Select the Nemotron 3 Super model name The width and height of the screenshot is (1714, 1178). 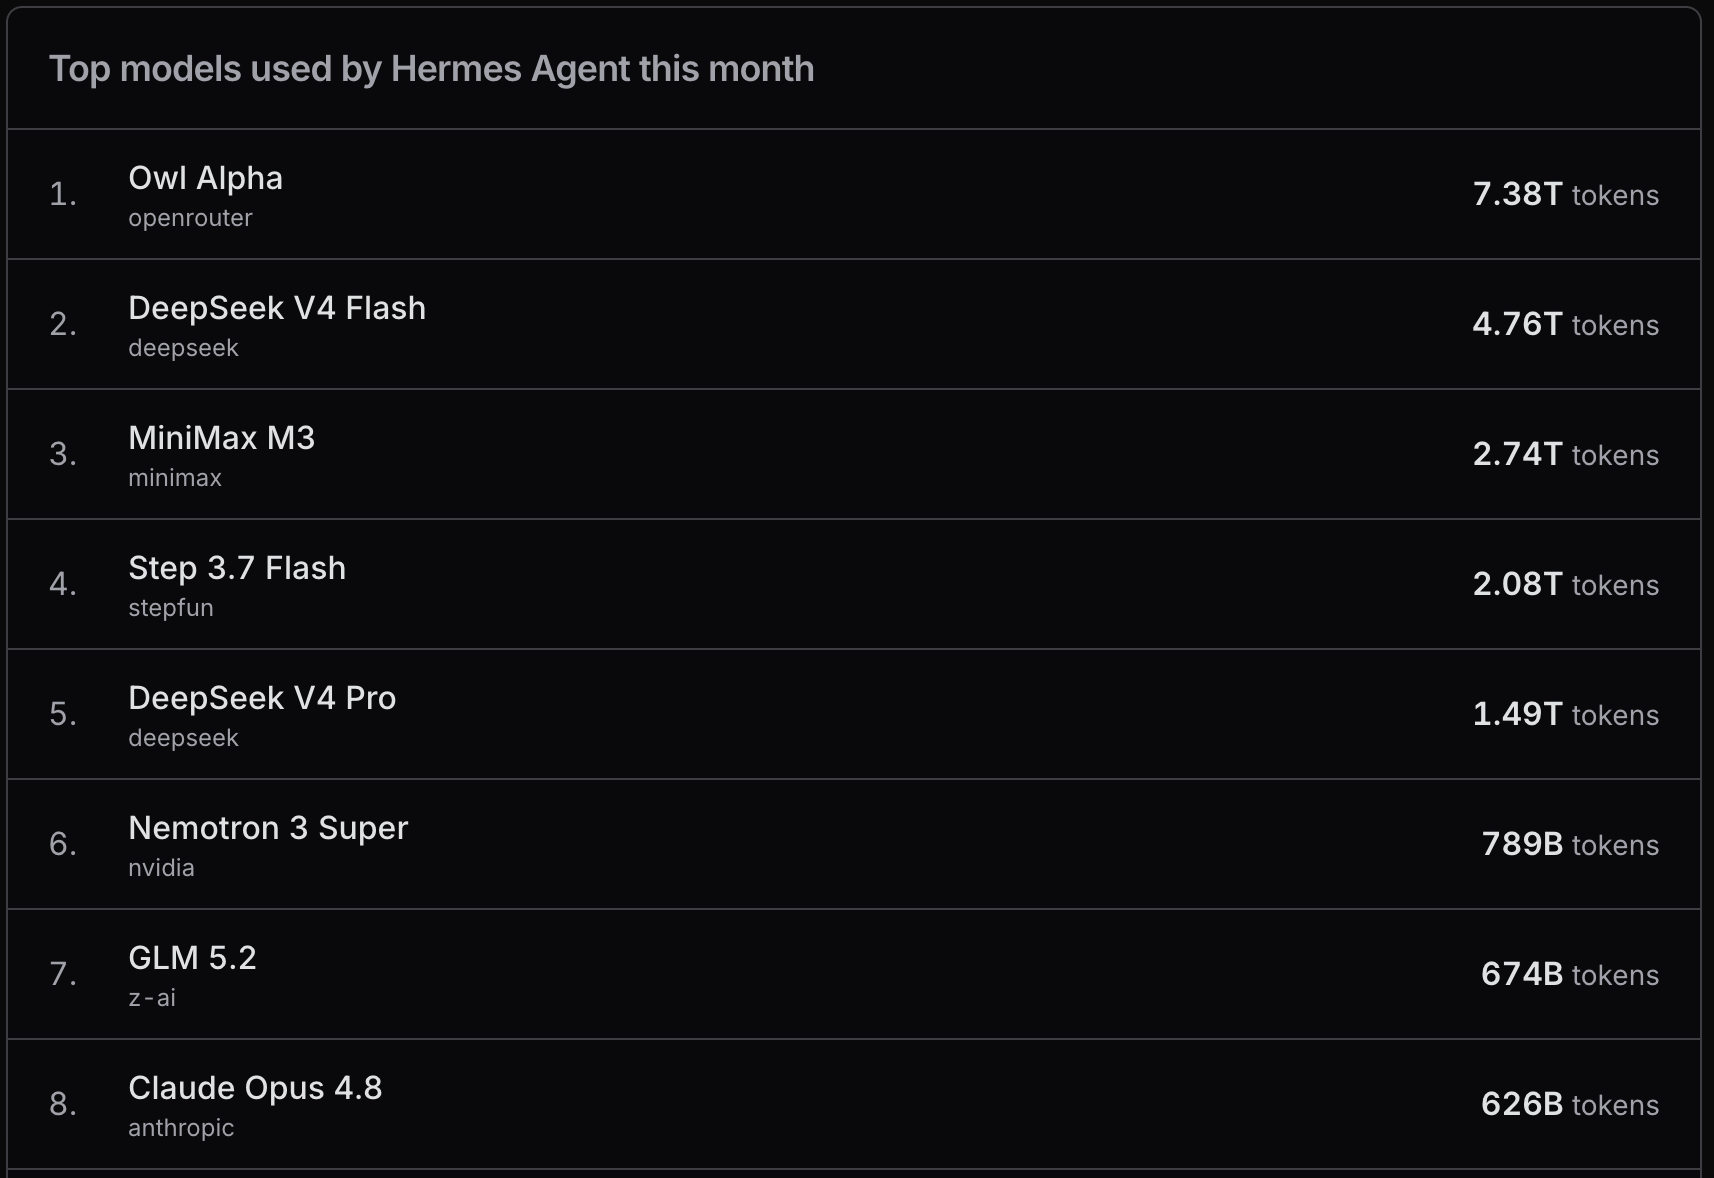coord(268,828)
